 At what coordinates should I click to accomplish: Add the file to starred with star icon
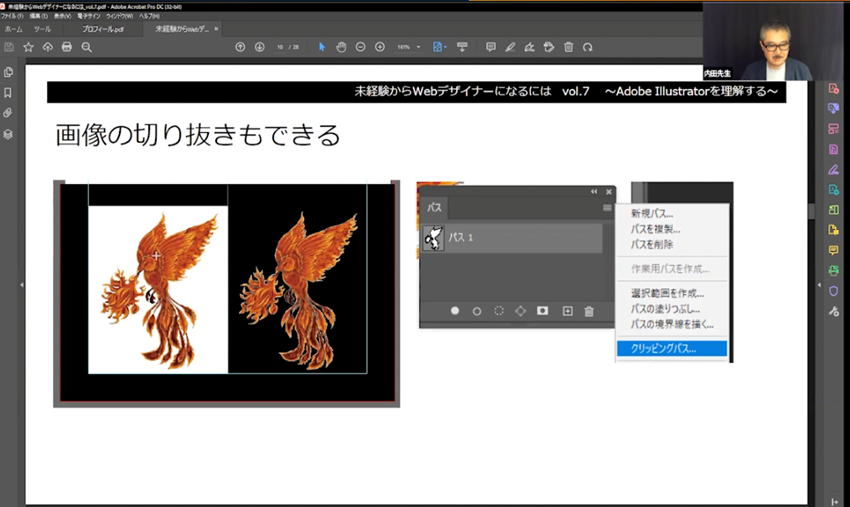coord(28,47)
